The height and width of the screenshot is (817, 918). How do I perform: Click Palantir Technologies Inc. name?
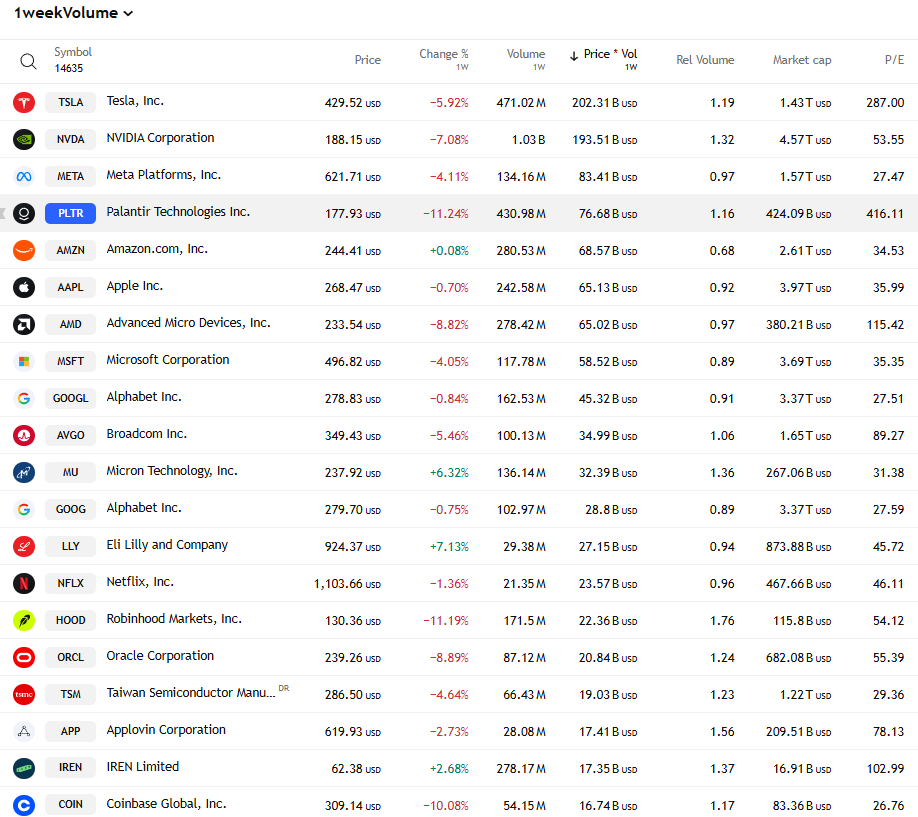coord(178,212)
